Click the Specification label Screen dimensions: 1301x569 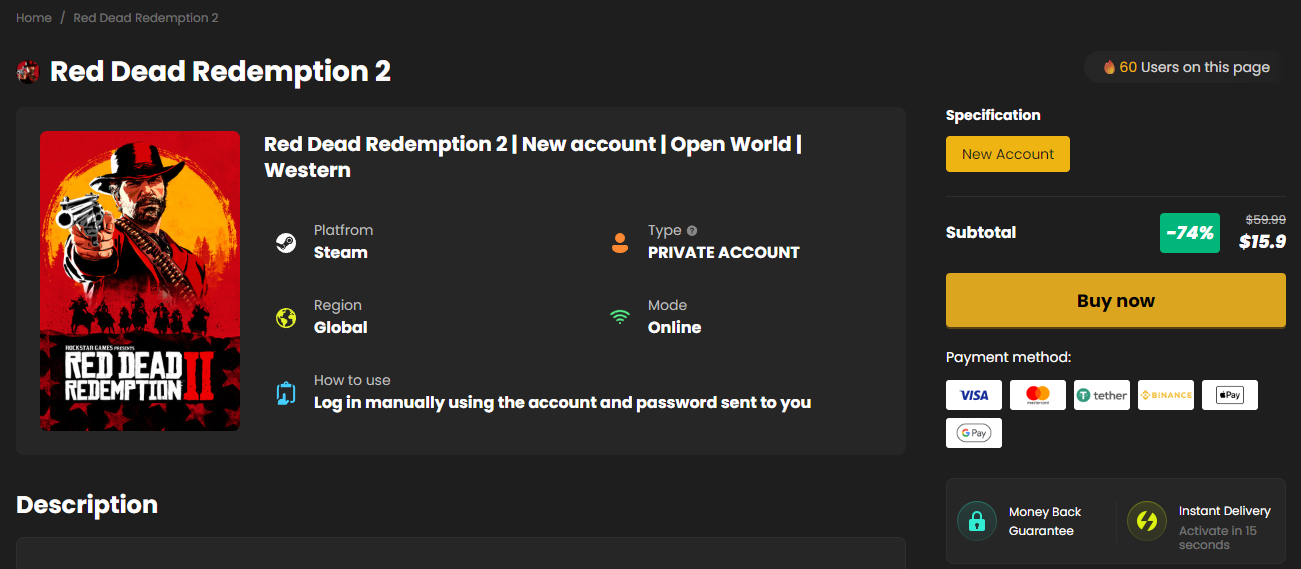point(993,115)
